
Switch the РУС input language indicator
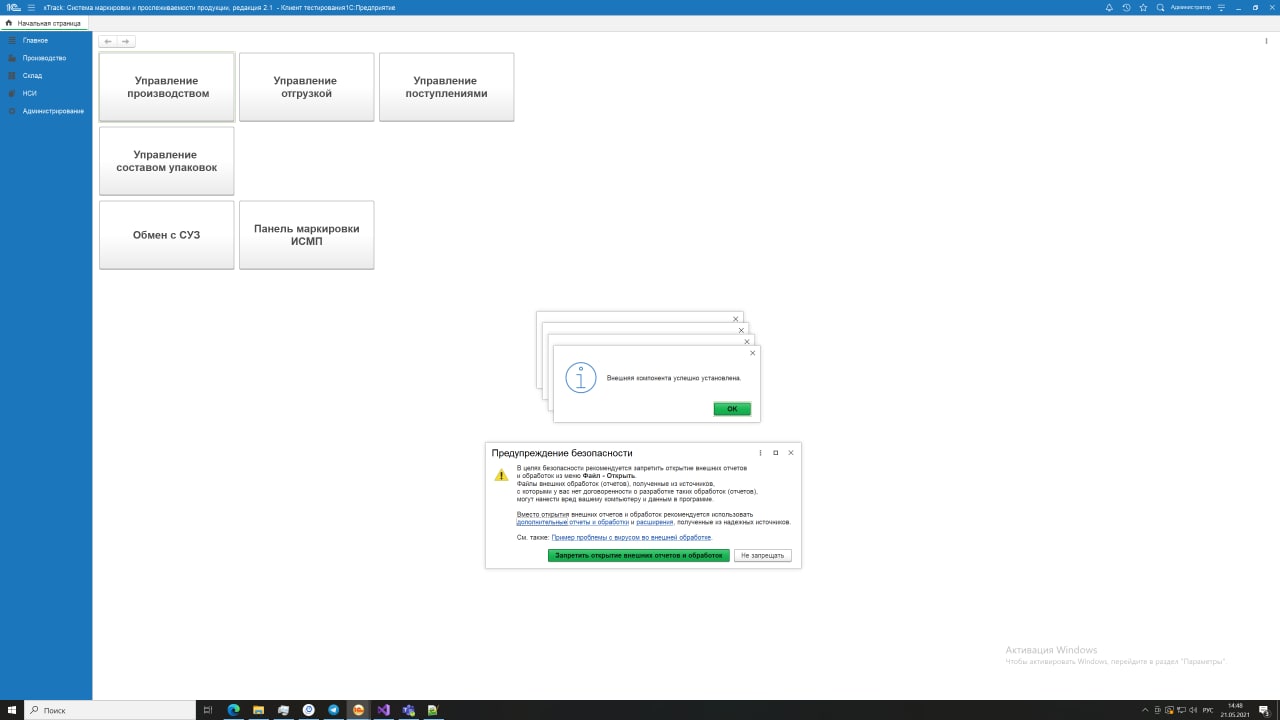point(1208,710)
